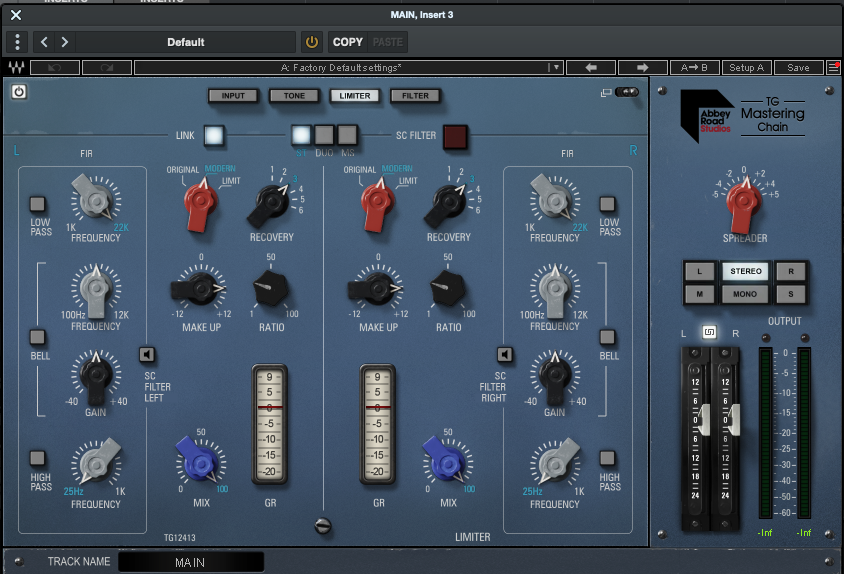This screenshot has width=844, height=574.
Task: Select the R monitor button
Action: pyautogui.click(x=791, y=271)
